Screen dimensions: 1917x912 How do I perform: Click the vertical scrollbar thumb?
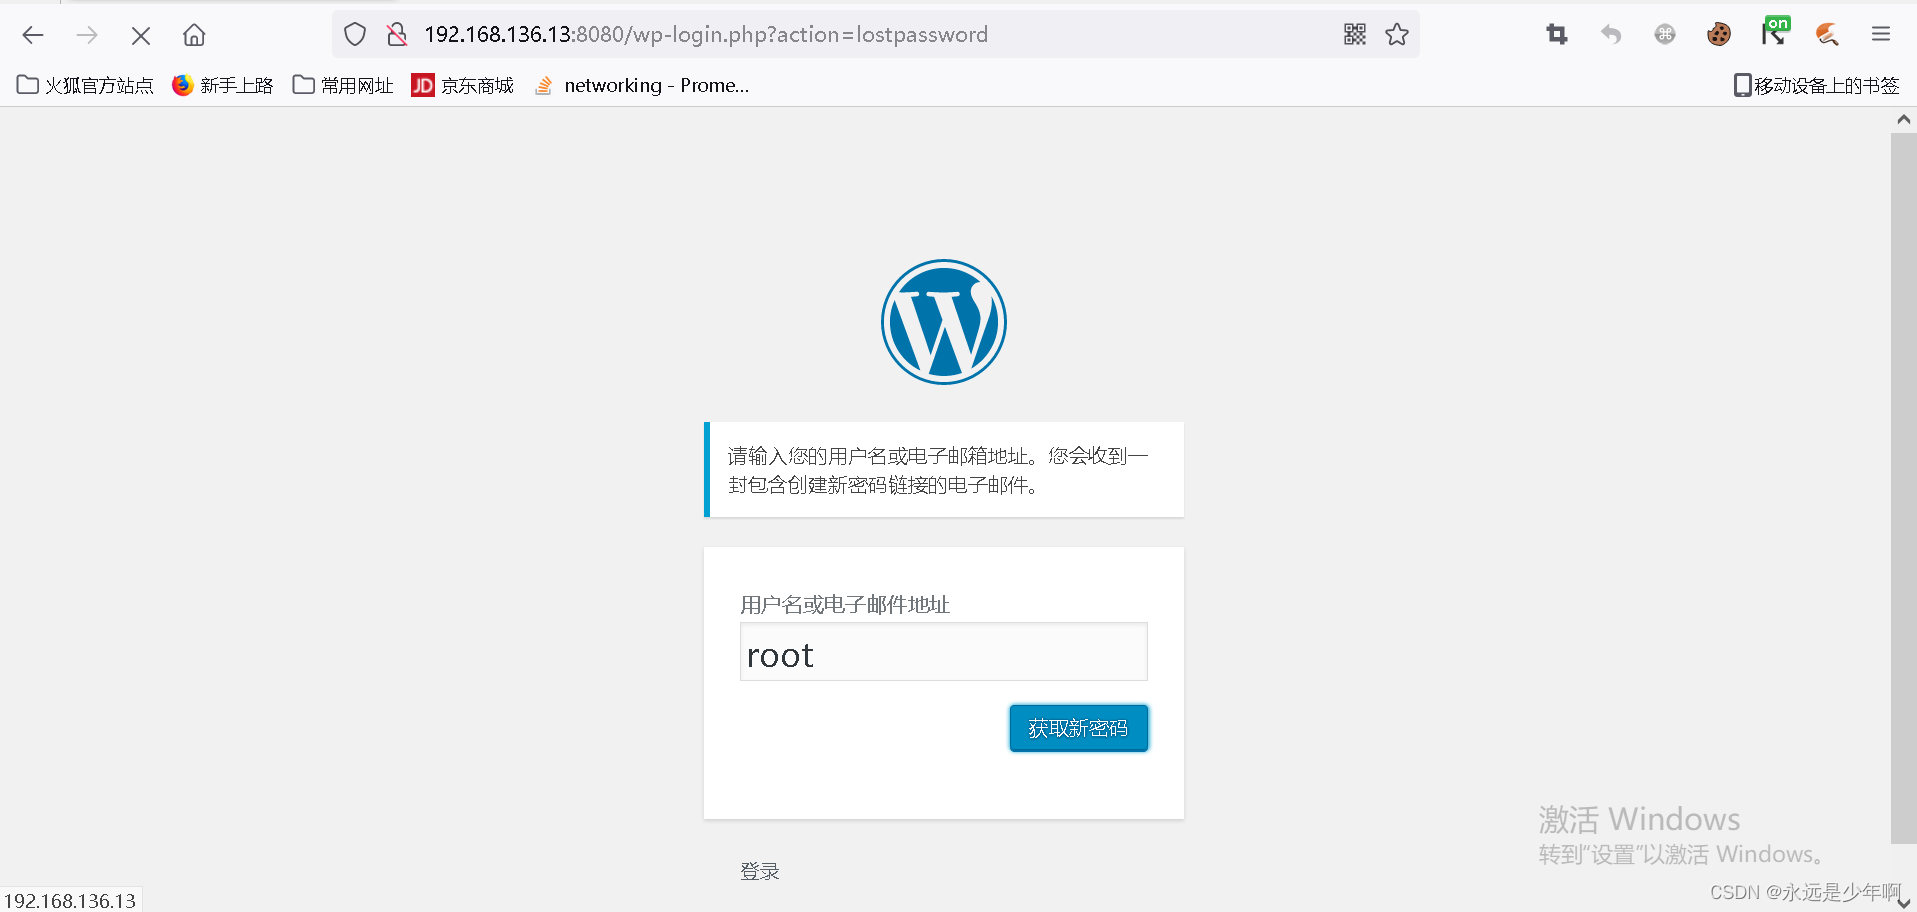[x=1904, y=489]
